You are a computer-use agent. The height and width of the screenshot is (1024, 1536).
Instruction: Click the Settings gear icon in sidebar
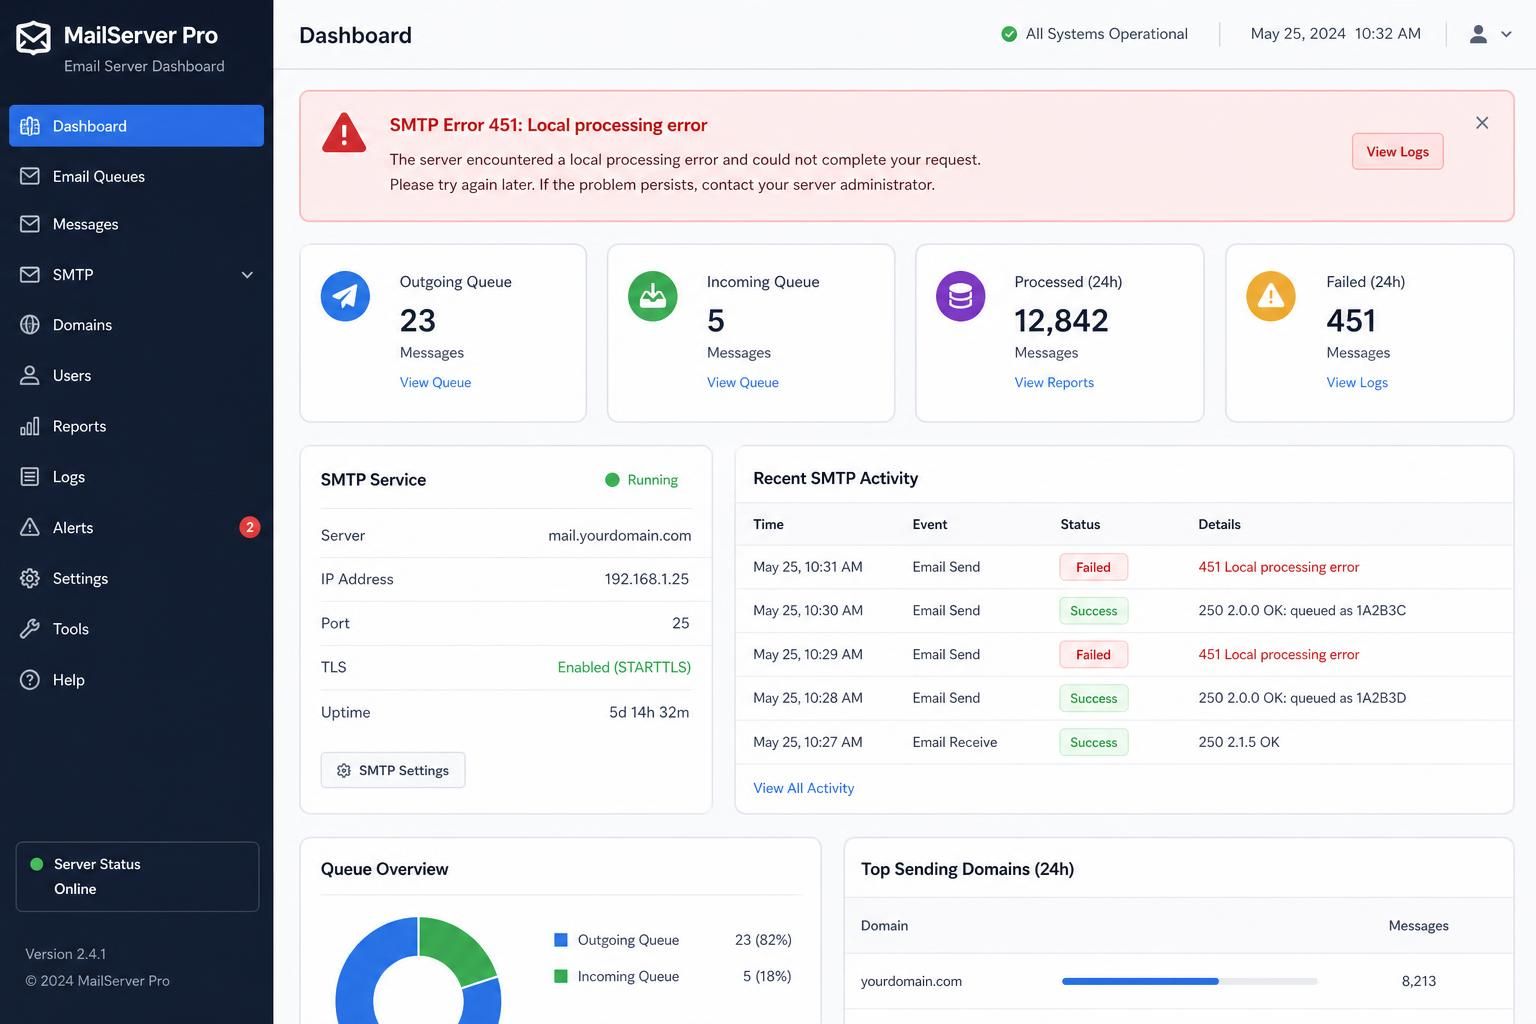pos(30,578)
